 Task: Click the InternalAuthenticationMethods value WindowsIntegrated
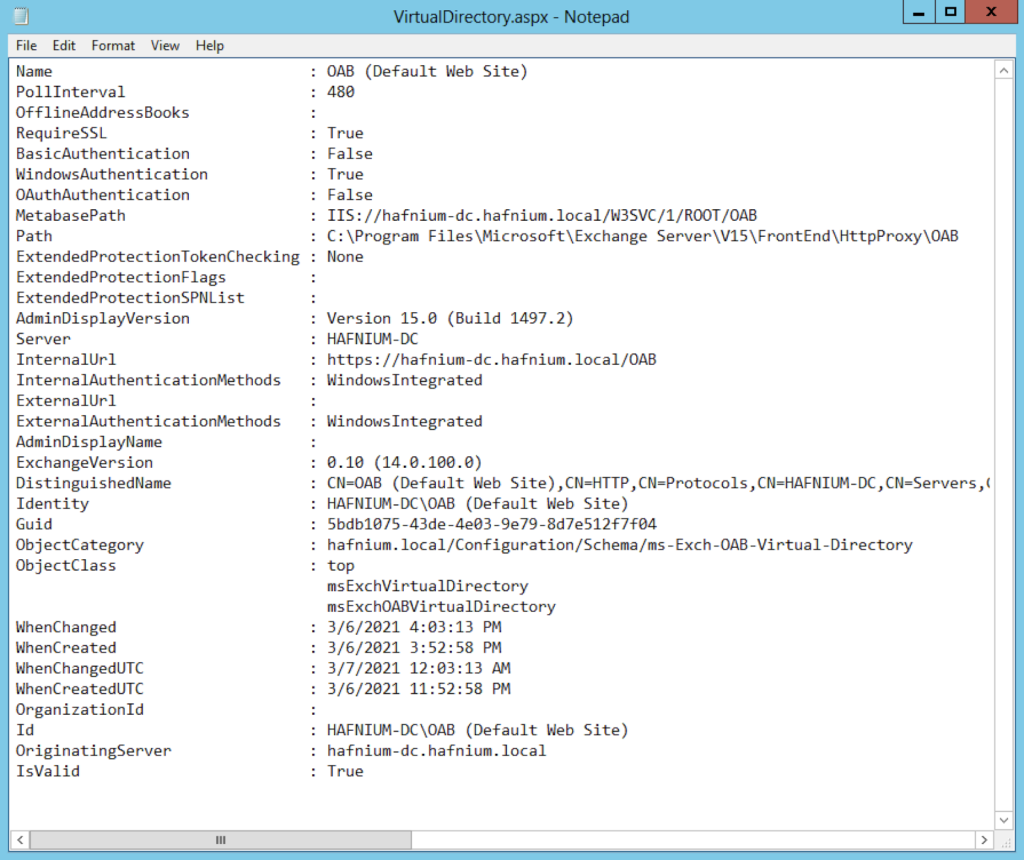[404, 380]
